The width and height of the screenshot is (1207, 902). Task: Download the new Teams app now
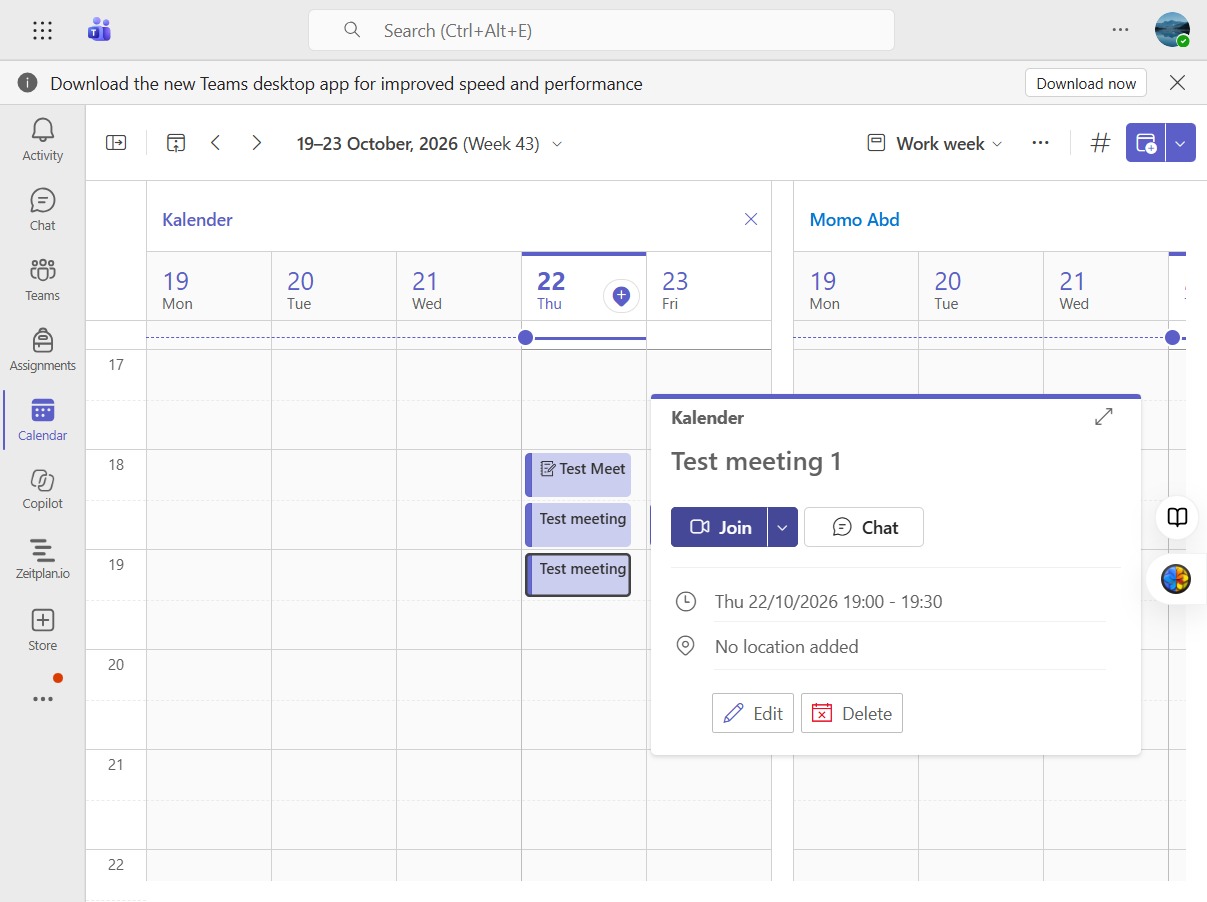1086,83
